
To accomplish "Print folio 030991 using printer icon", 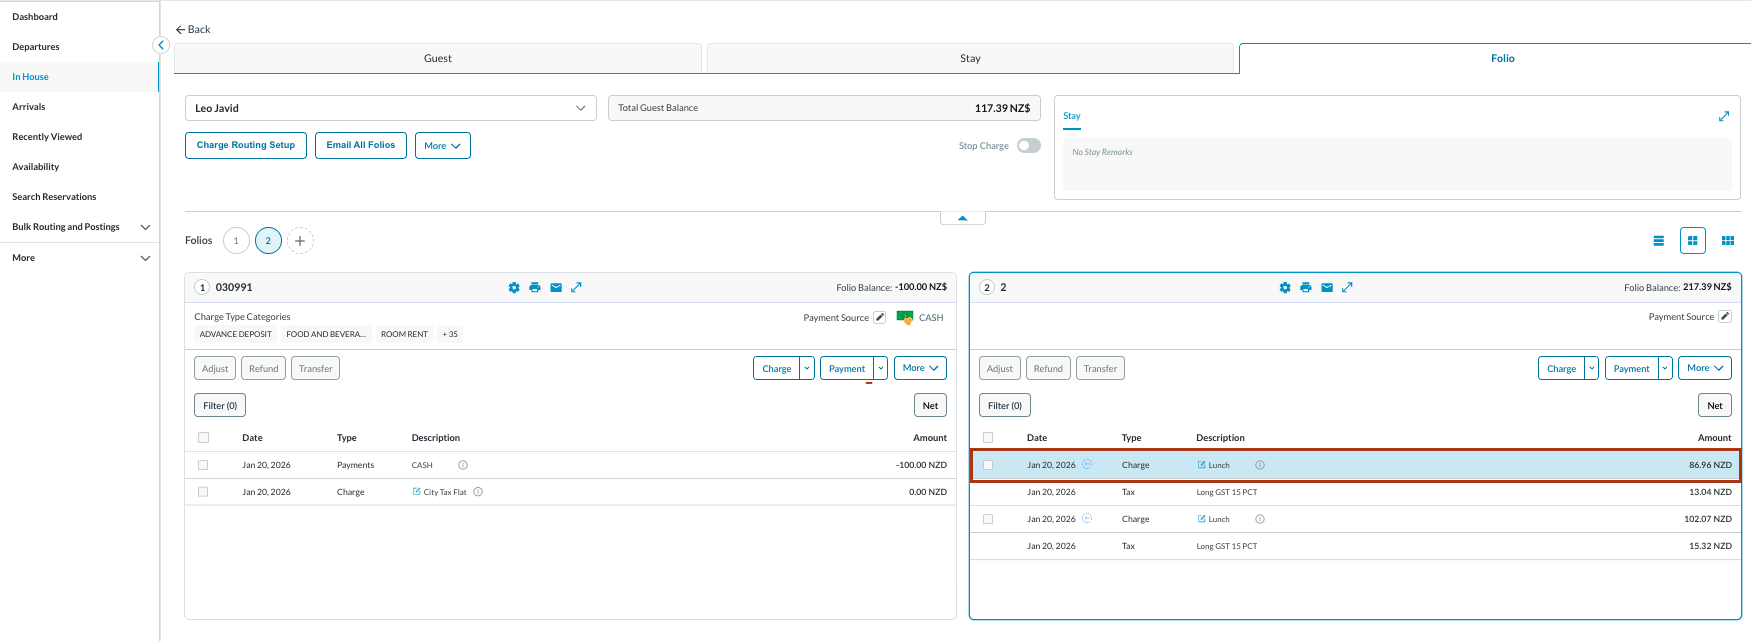I will point(535,288).
